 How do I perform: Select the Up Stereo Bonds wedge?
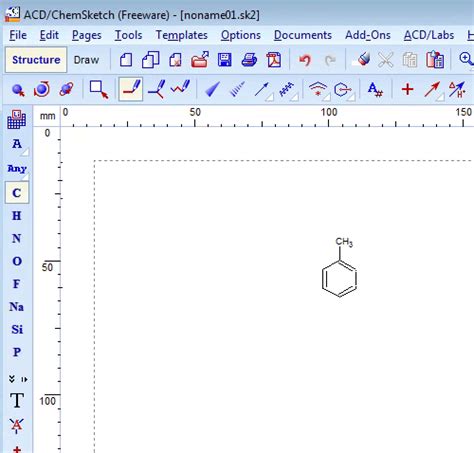pyautogui.click(x=212, y=89)
